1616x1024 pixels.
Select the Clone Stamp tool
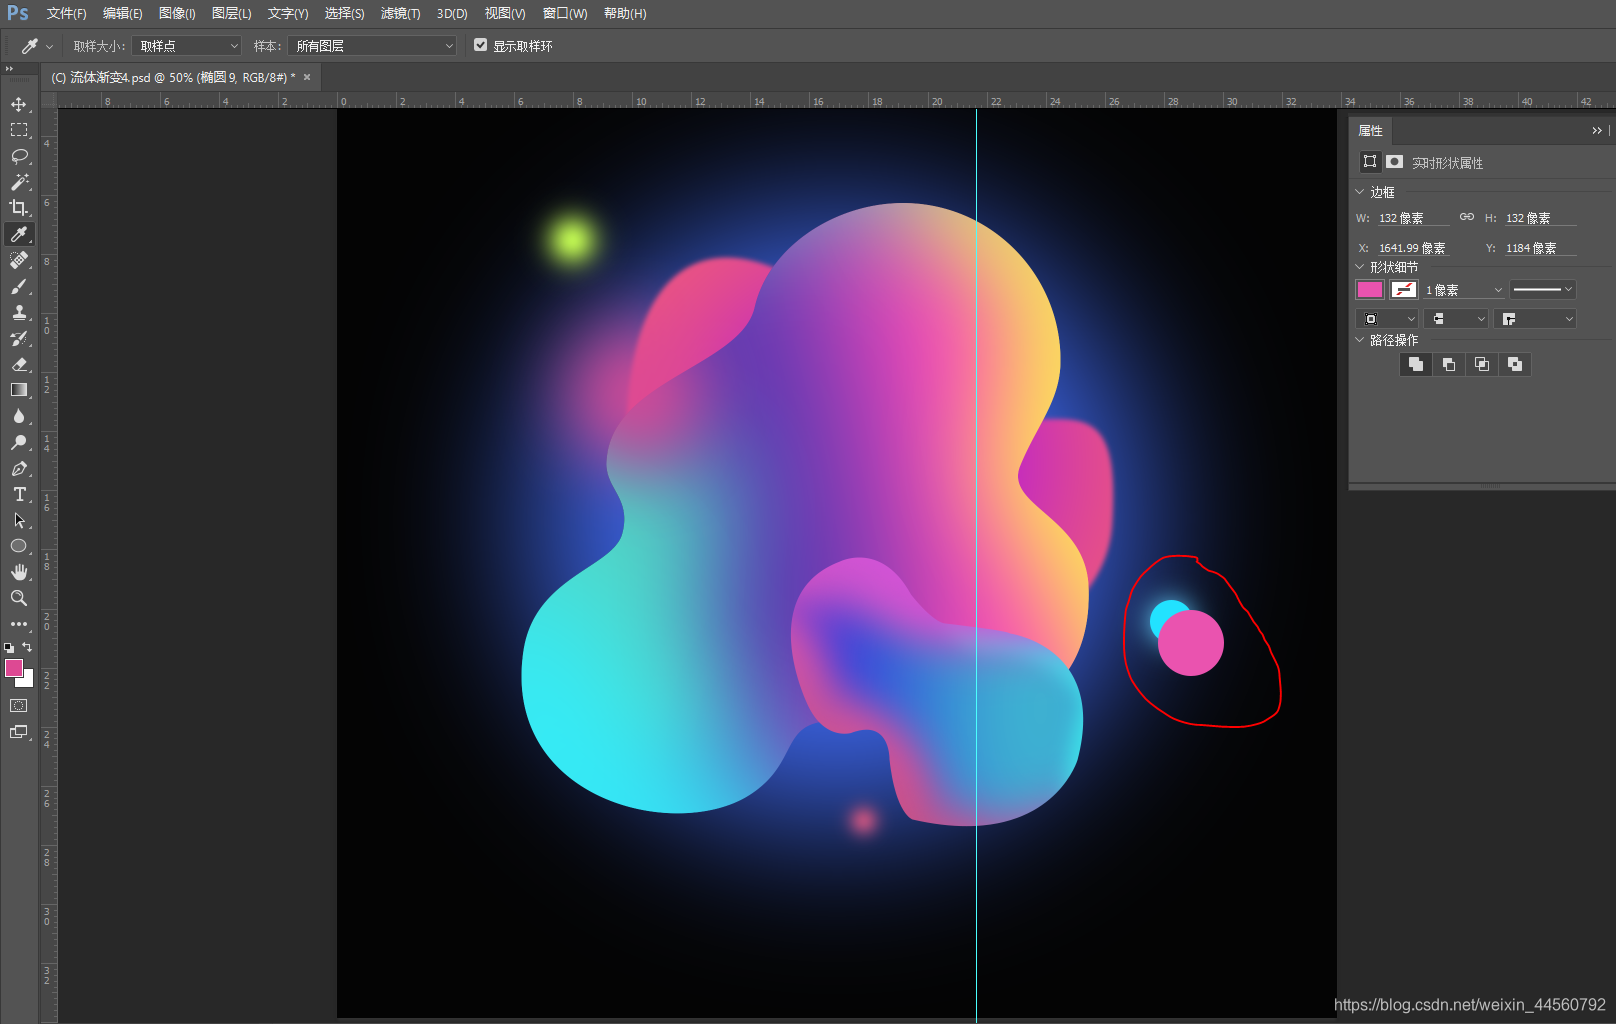19,312
